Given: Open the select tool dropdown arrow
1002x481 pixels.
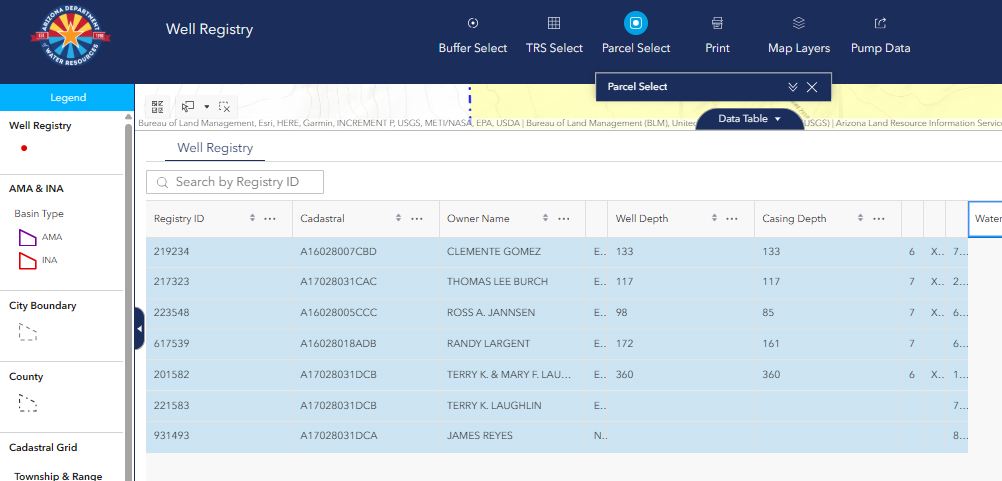Looking at the screenshot, I should tap(207, 106).
